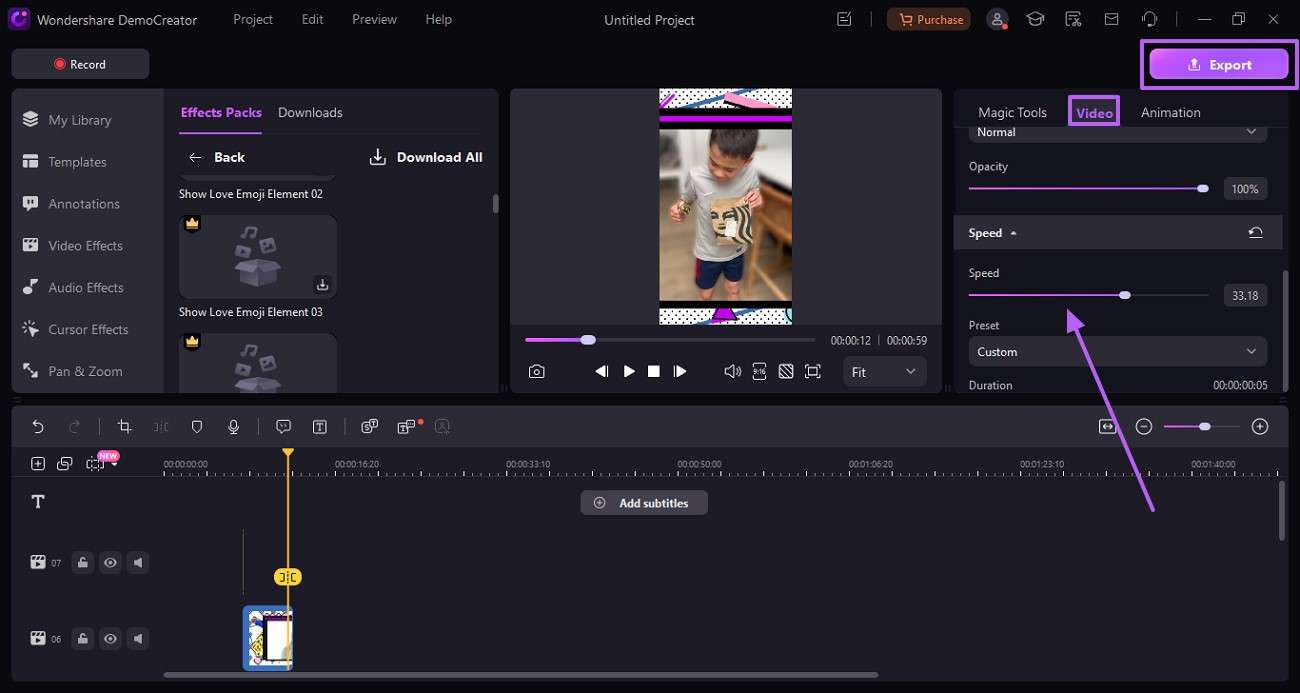The height and width of the screenshot is (693, 1300).
Task: Open the notes icon in title bar
Action: point(844,19)
